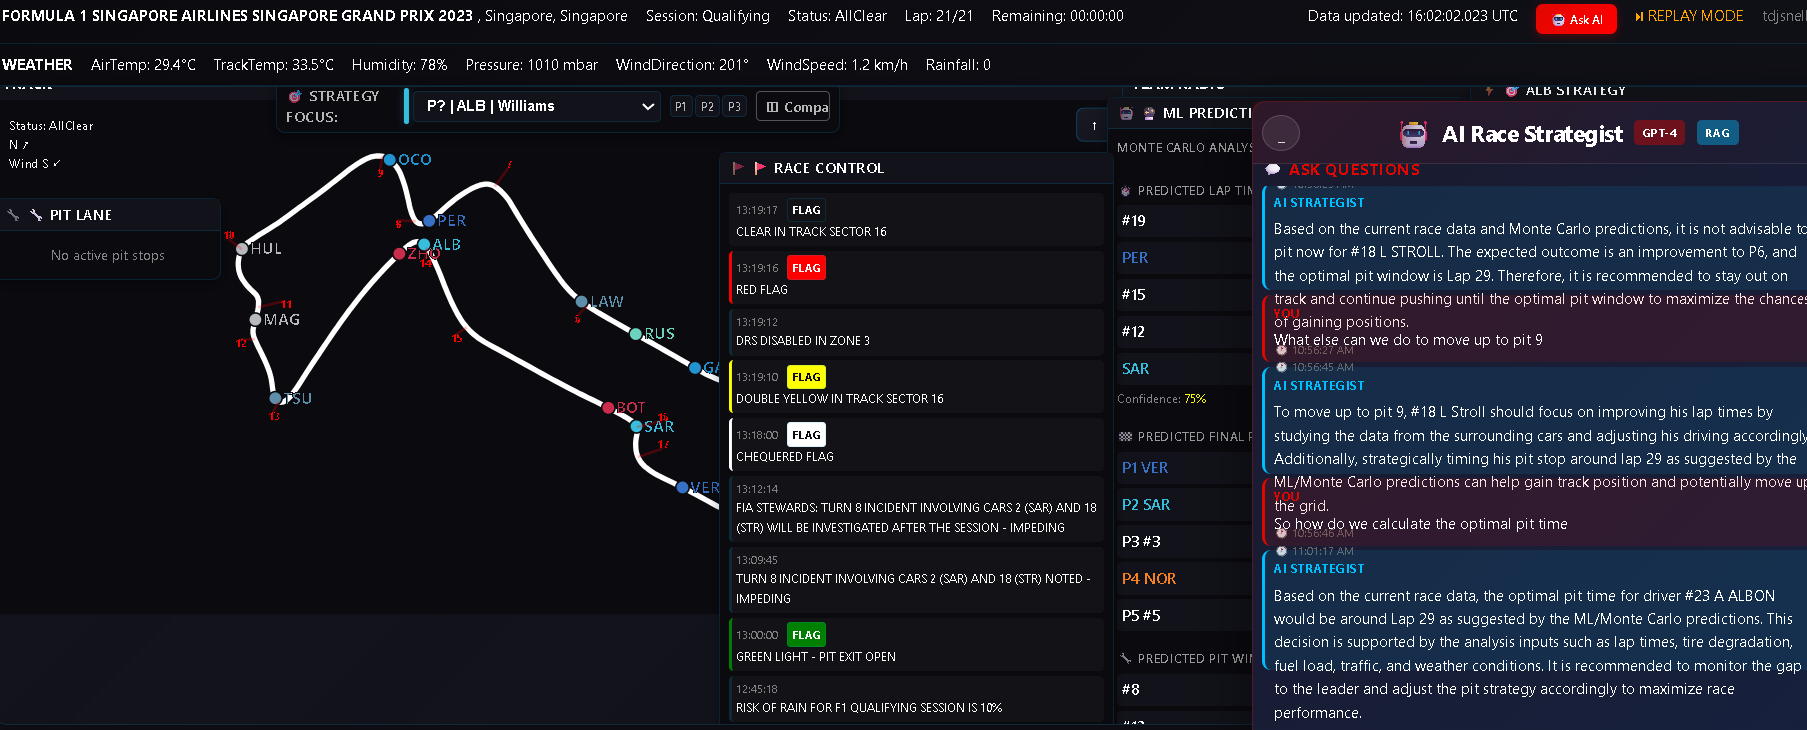
Task: Click the target icon beside Strategy Focus
Action: coord(295,96)
